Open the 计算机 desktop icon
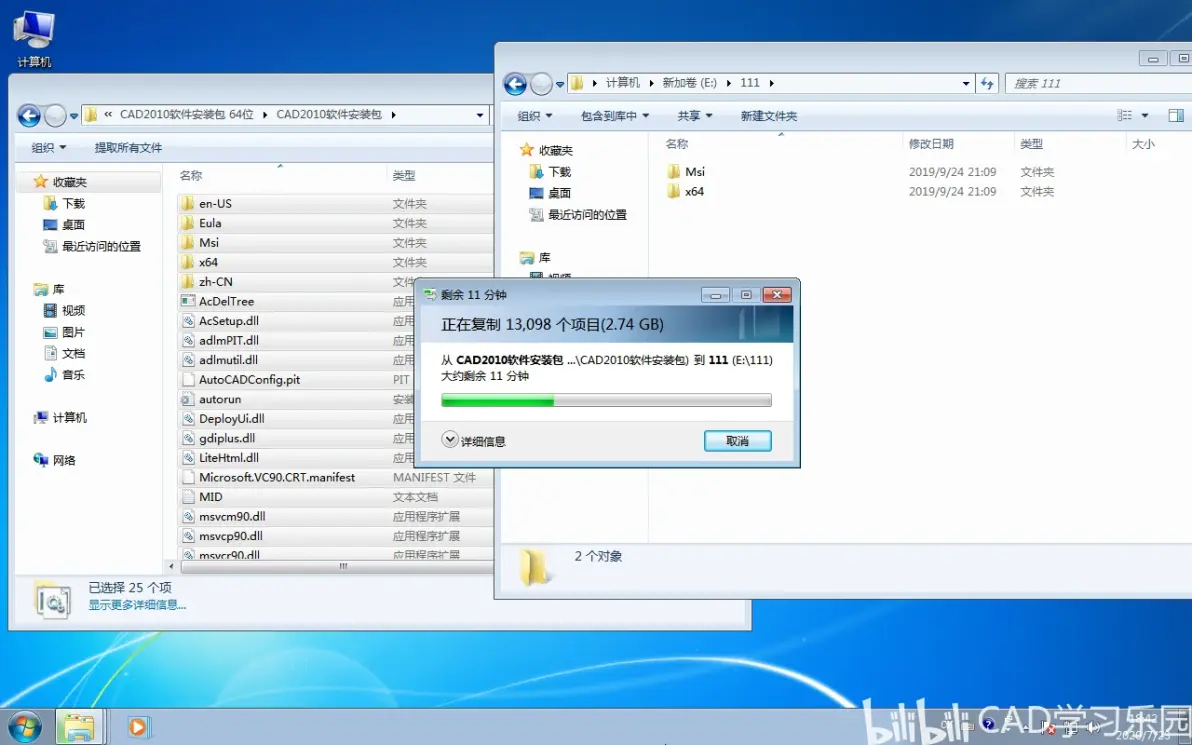The image size is (1192, 745). tap(34, 39)
